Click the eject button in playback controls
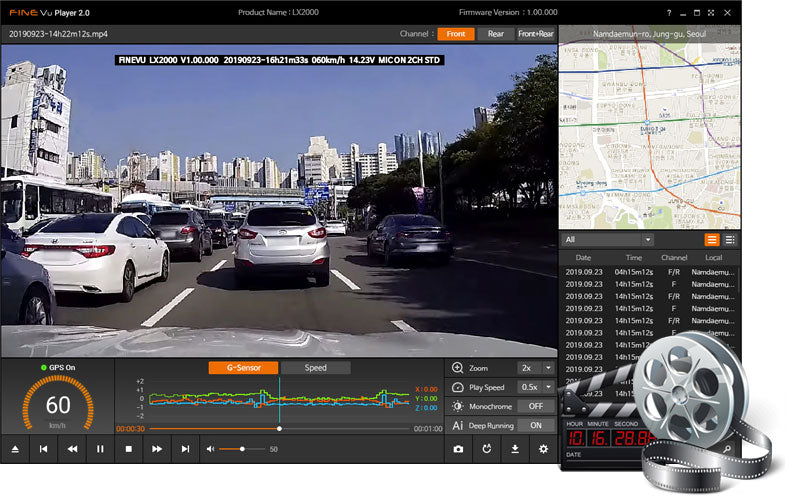Screen dimensions: 789x498 pyautogui.click(x=15, y=449)
